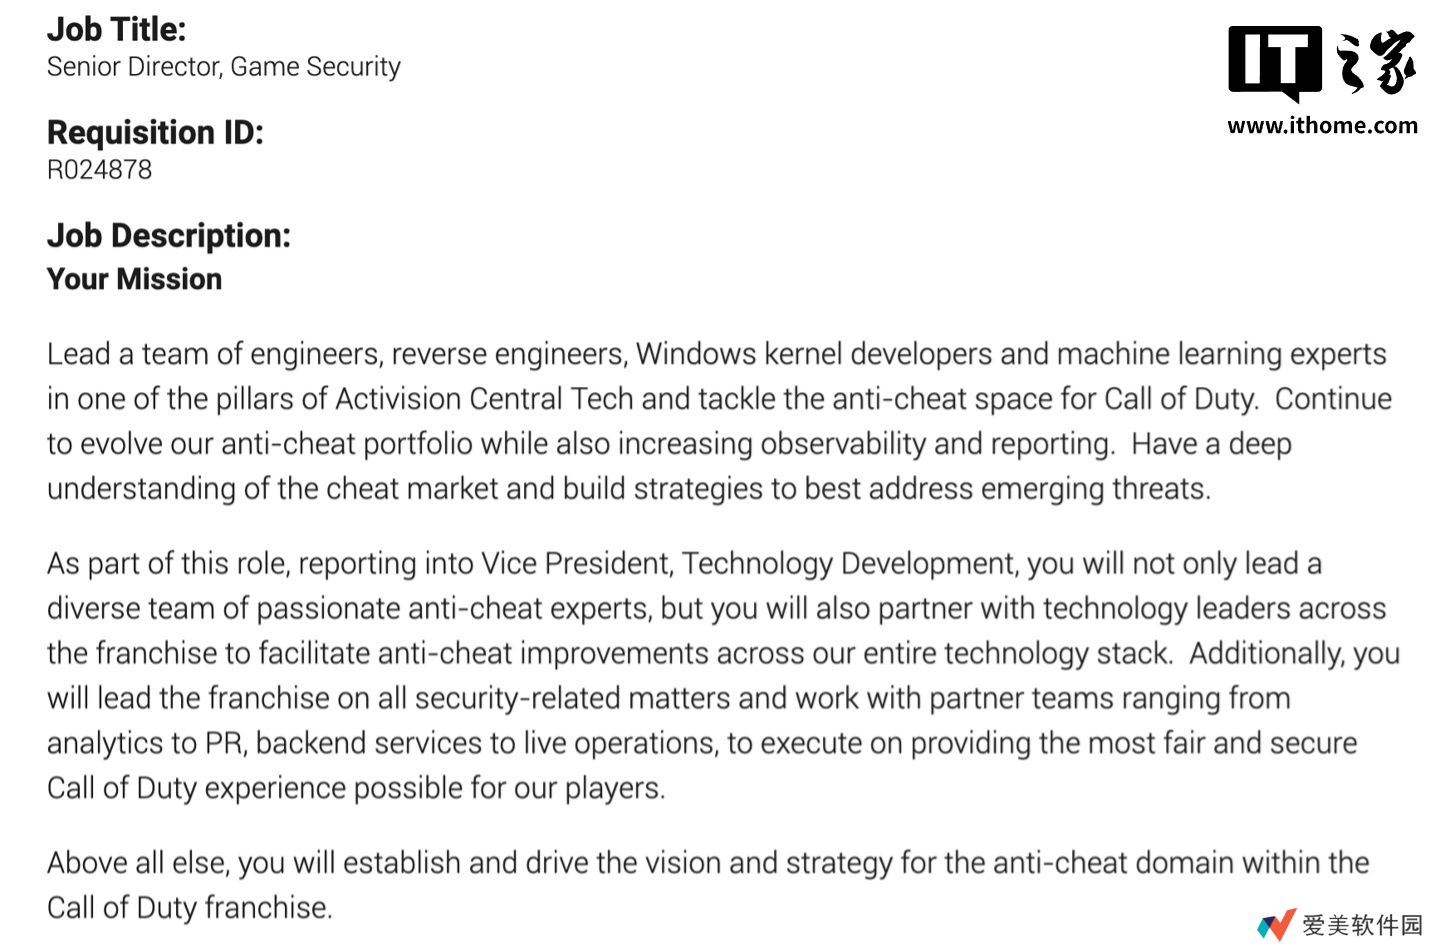Click the black IT speech-bubble logo
This screenshot has width=1440, height=950.
pos(1274,62)
